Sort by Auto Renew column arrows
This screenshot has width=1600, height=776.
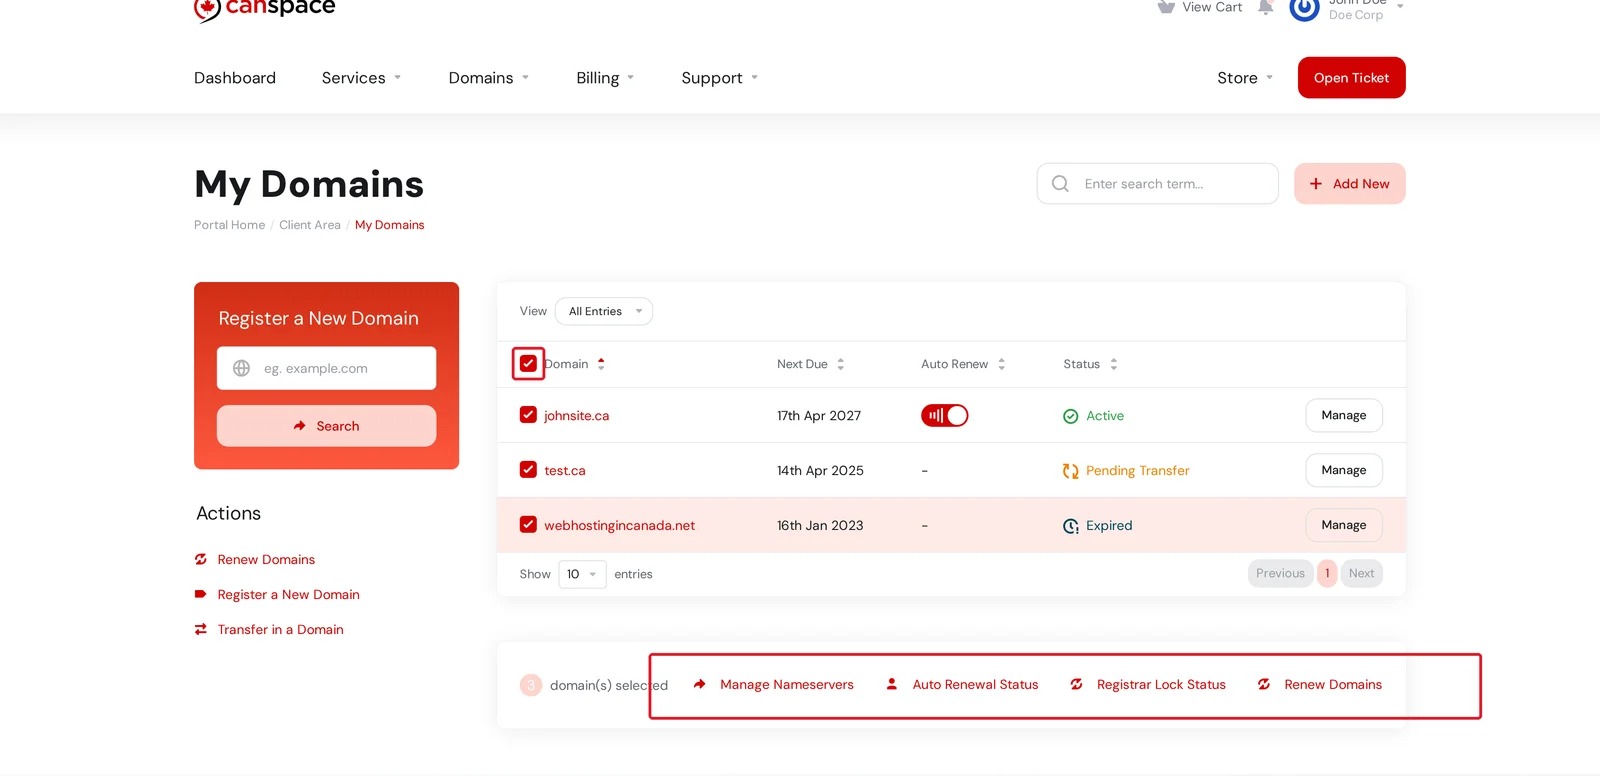click(x=1001, y=364)
